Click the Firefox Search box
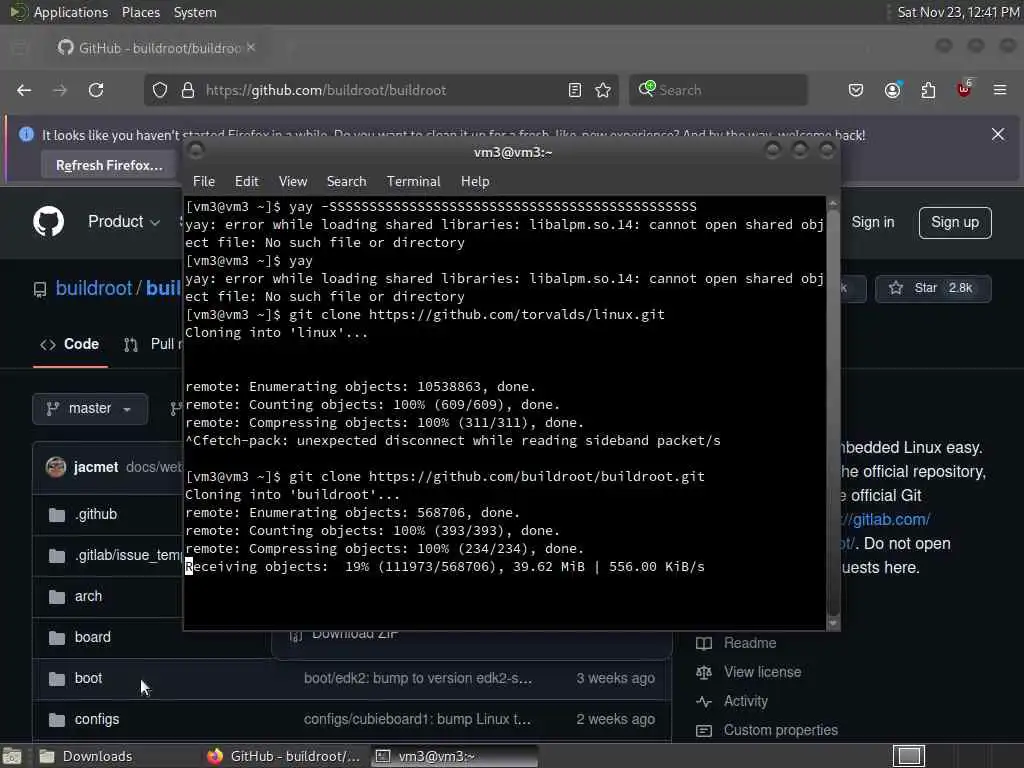This screenshot has height=768, width=1024. 718,90
